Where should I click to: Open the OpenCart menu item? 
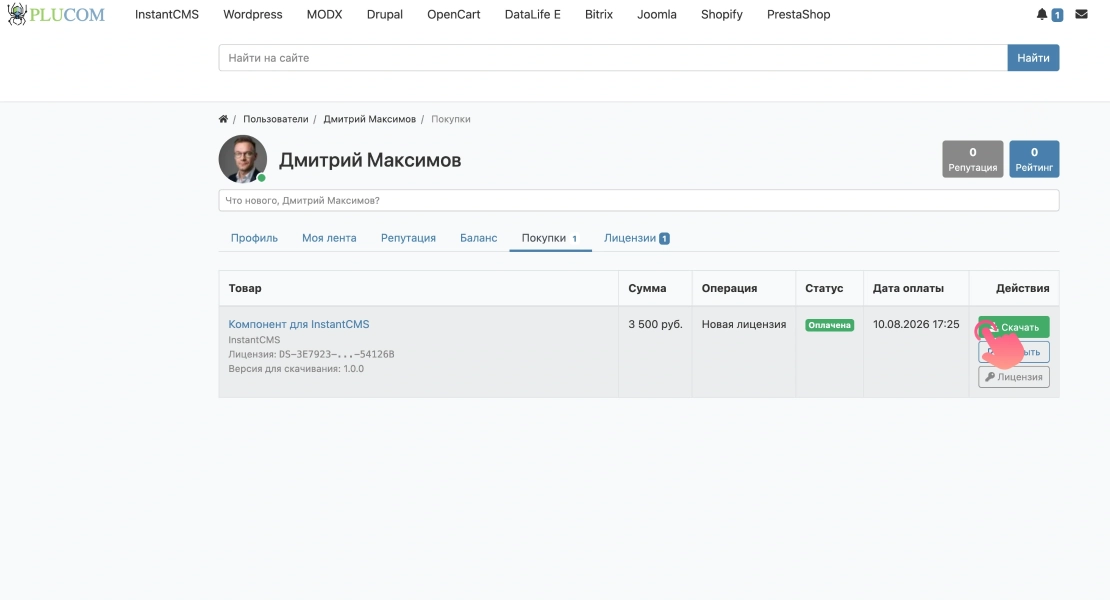tap(454, 14)
